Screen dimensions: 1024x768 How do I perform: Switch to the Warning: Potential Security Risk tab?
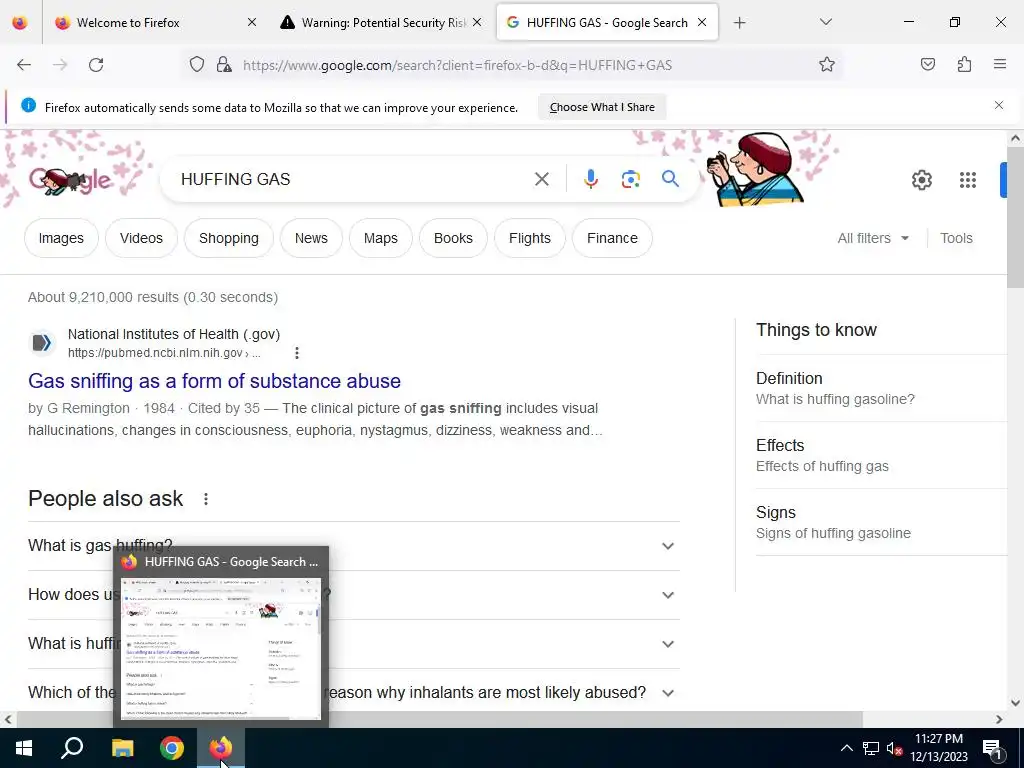(x=383, y=23)
